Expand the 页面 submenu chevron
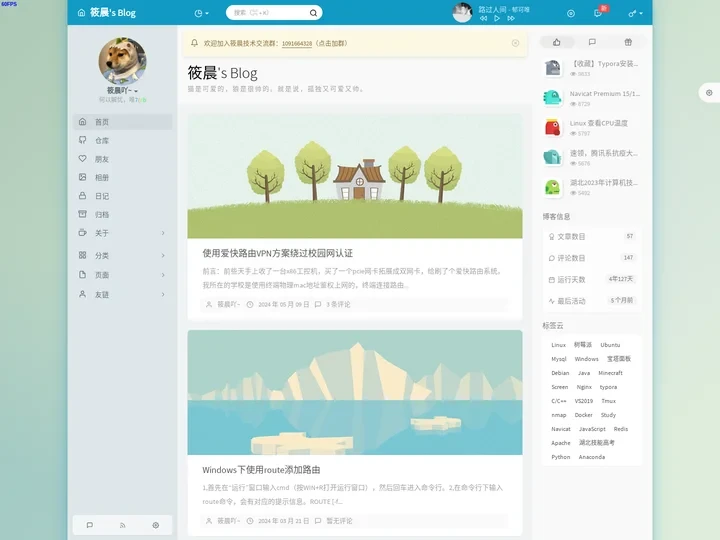The image size is (720, 540). [x=163, y=275]
